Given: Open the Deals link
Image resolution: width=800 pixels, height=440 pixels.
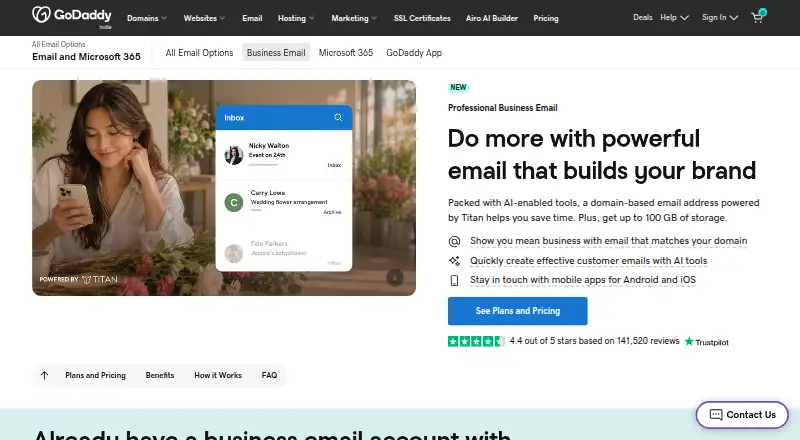Looking at the screenshot, I should pos(643,17).
